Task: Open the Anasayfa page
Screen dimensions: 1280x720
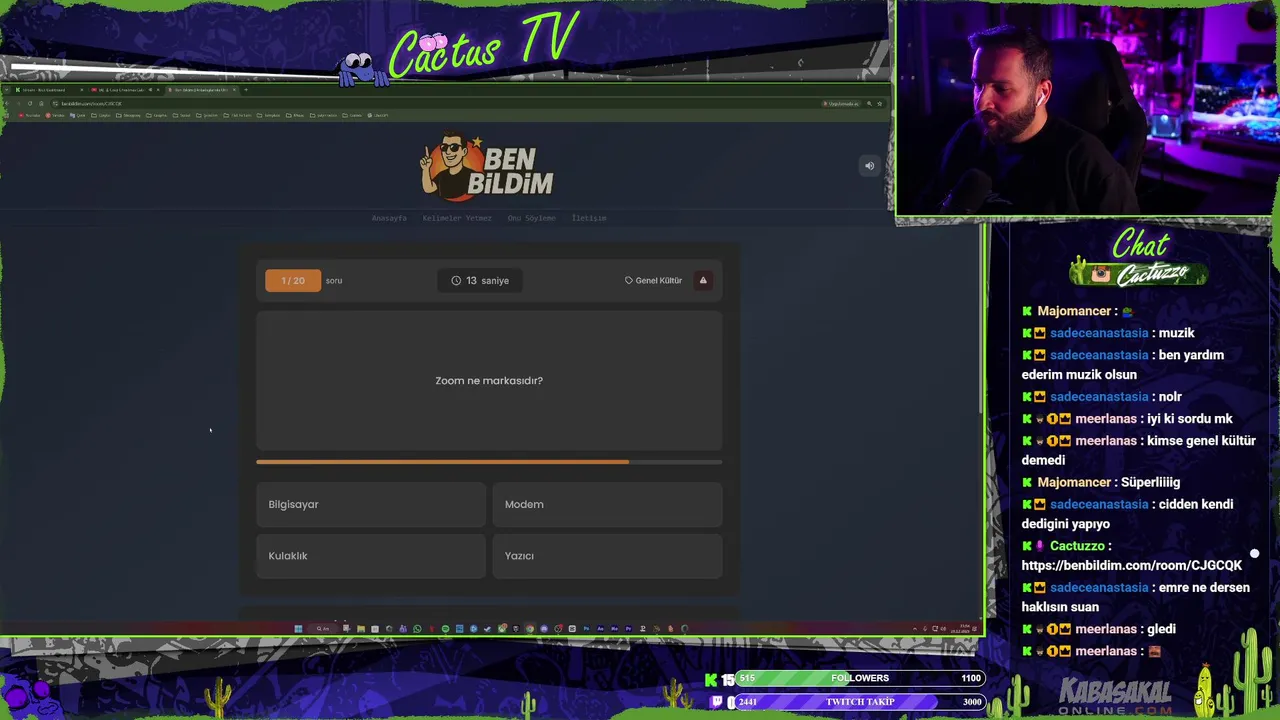Action: tap(389, 218)
